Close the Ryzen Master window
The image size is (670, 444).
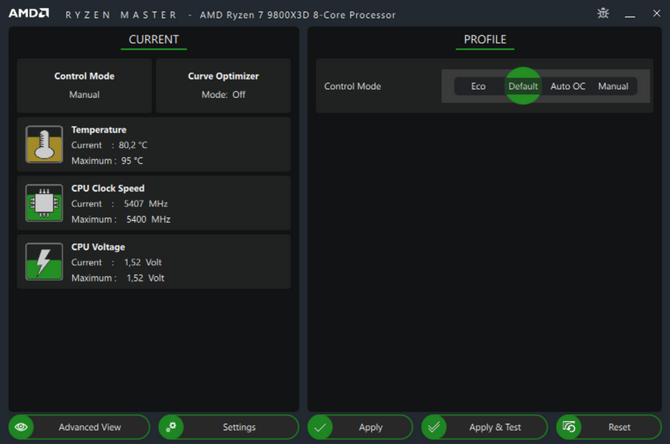pyautogui.click(x=656, y=14)
